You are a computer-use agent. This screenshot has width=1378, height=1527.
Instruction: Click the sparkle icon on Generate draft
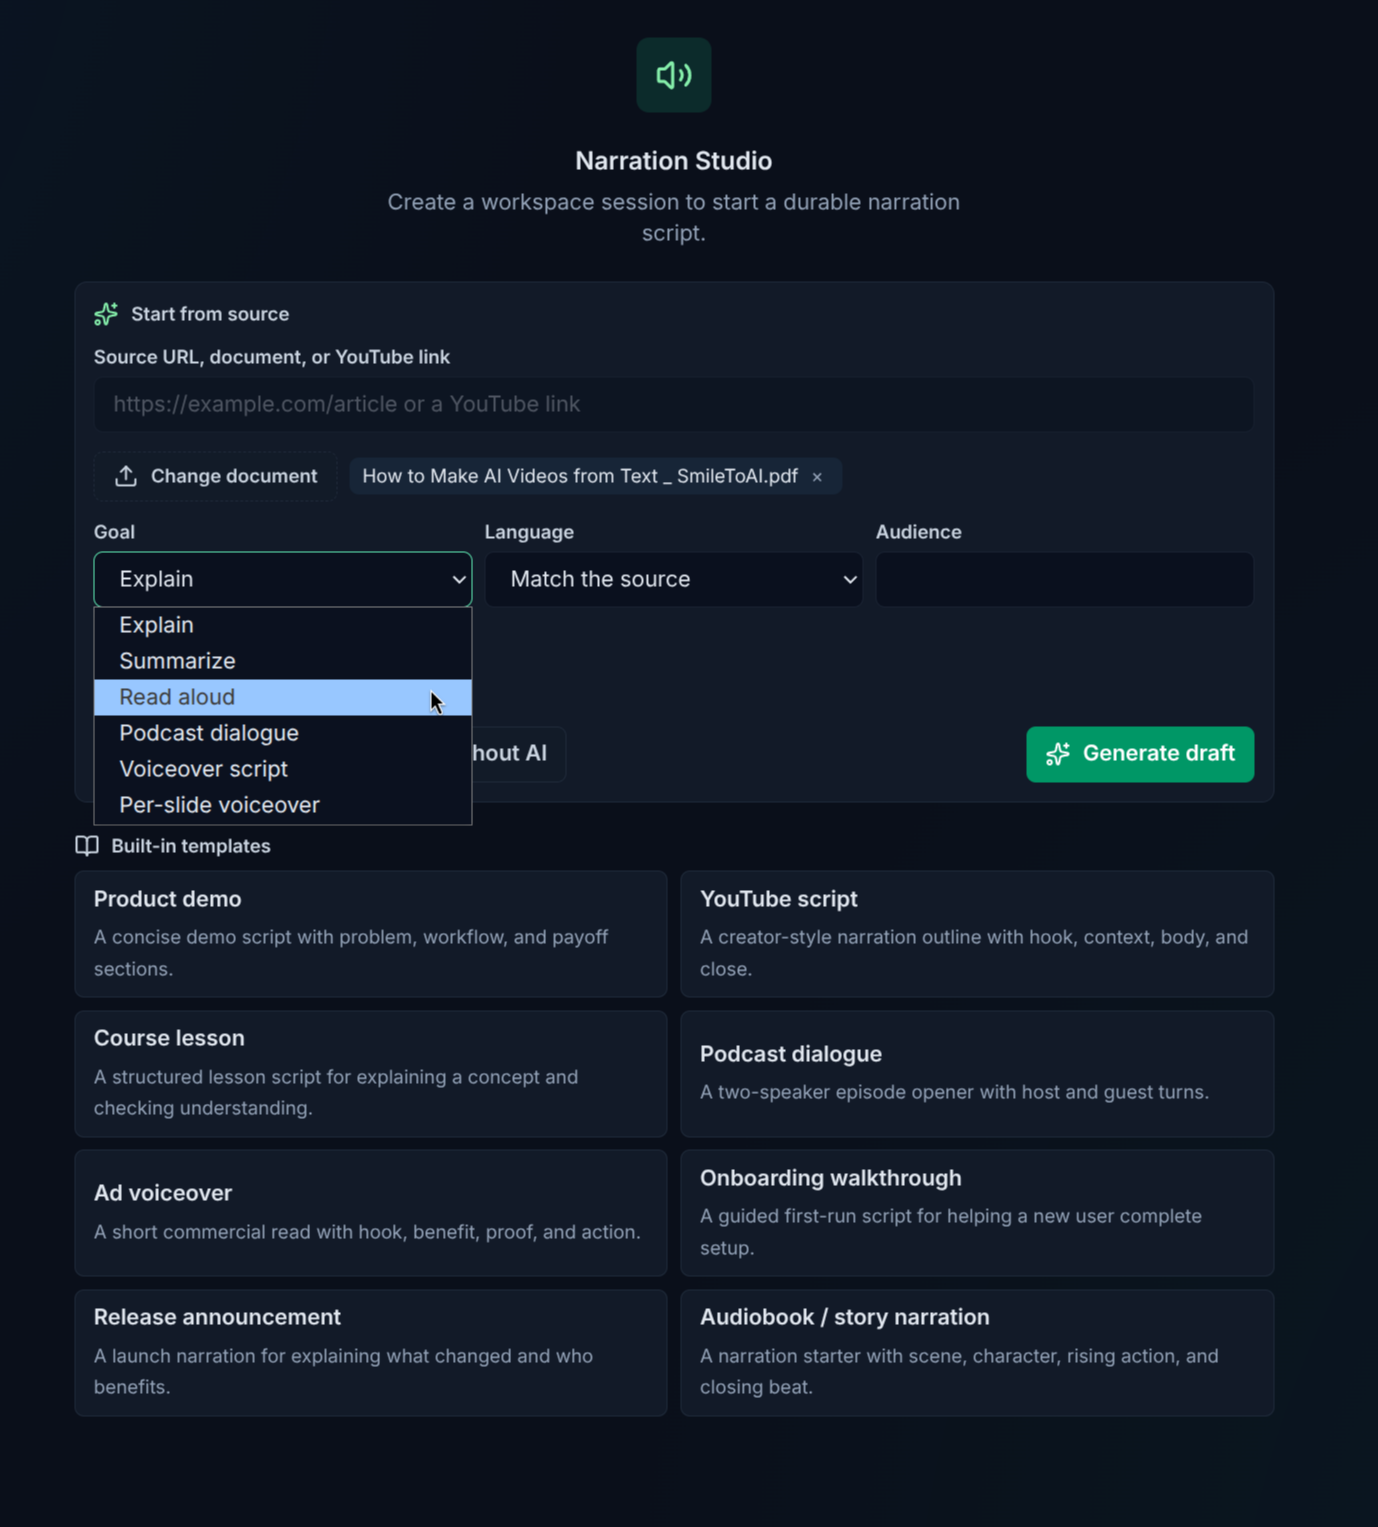[1058, 754]
